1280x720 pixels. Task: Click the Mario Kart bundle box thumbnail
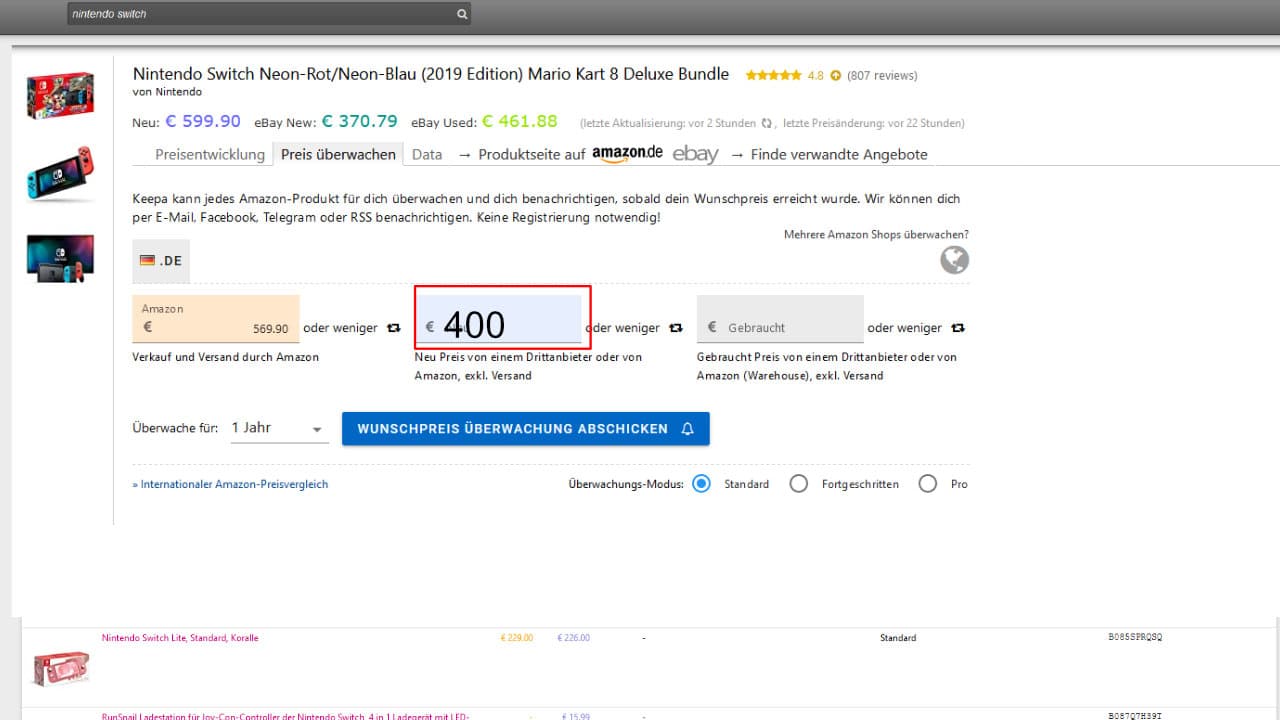pos(60,95)
